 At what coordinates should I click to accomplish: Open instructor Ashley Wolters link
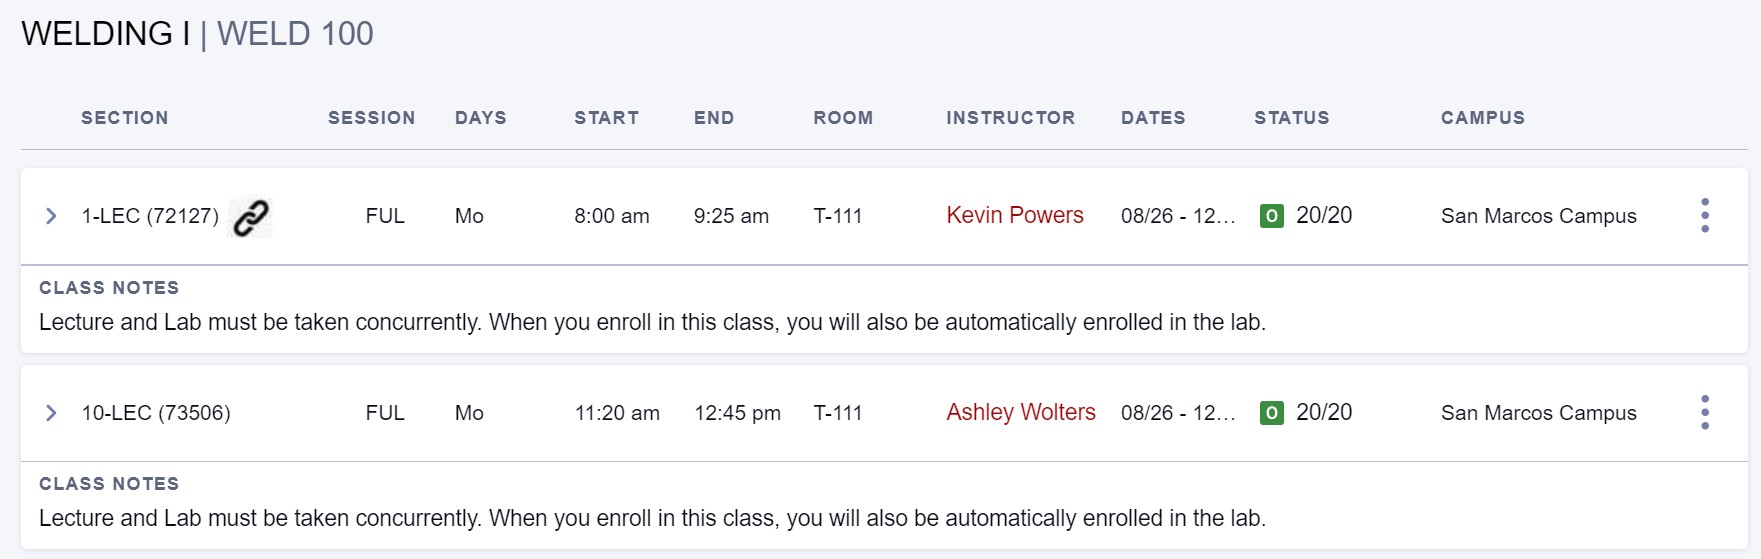1021,412
